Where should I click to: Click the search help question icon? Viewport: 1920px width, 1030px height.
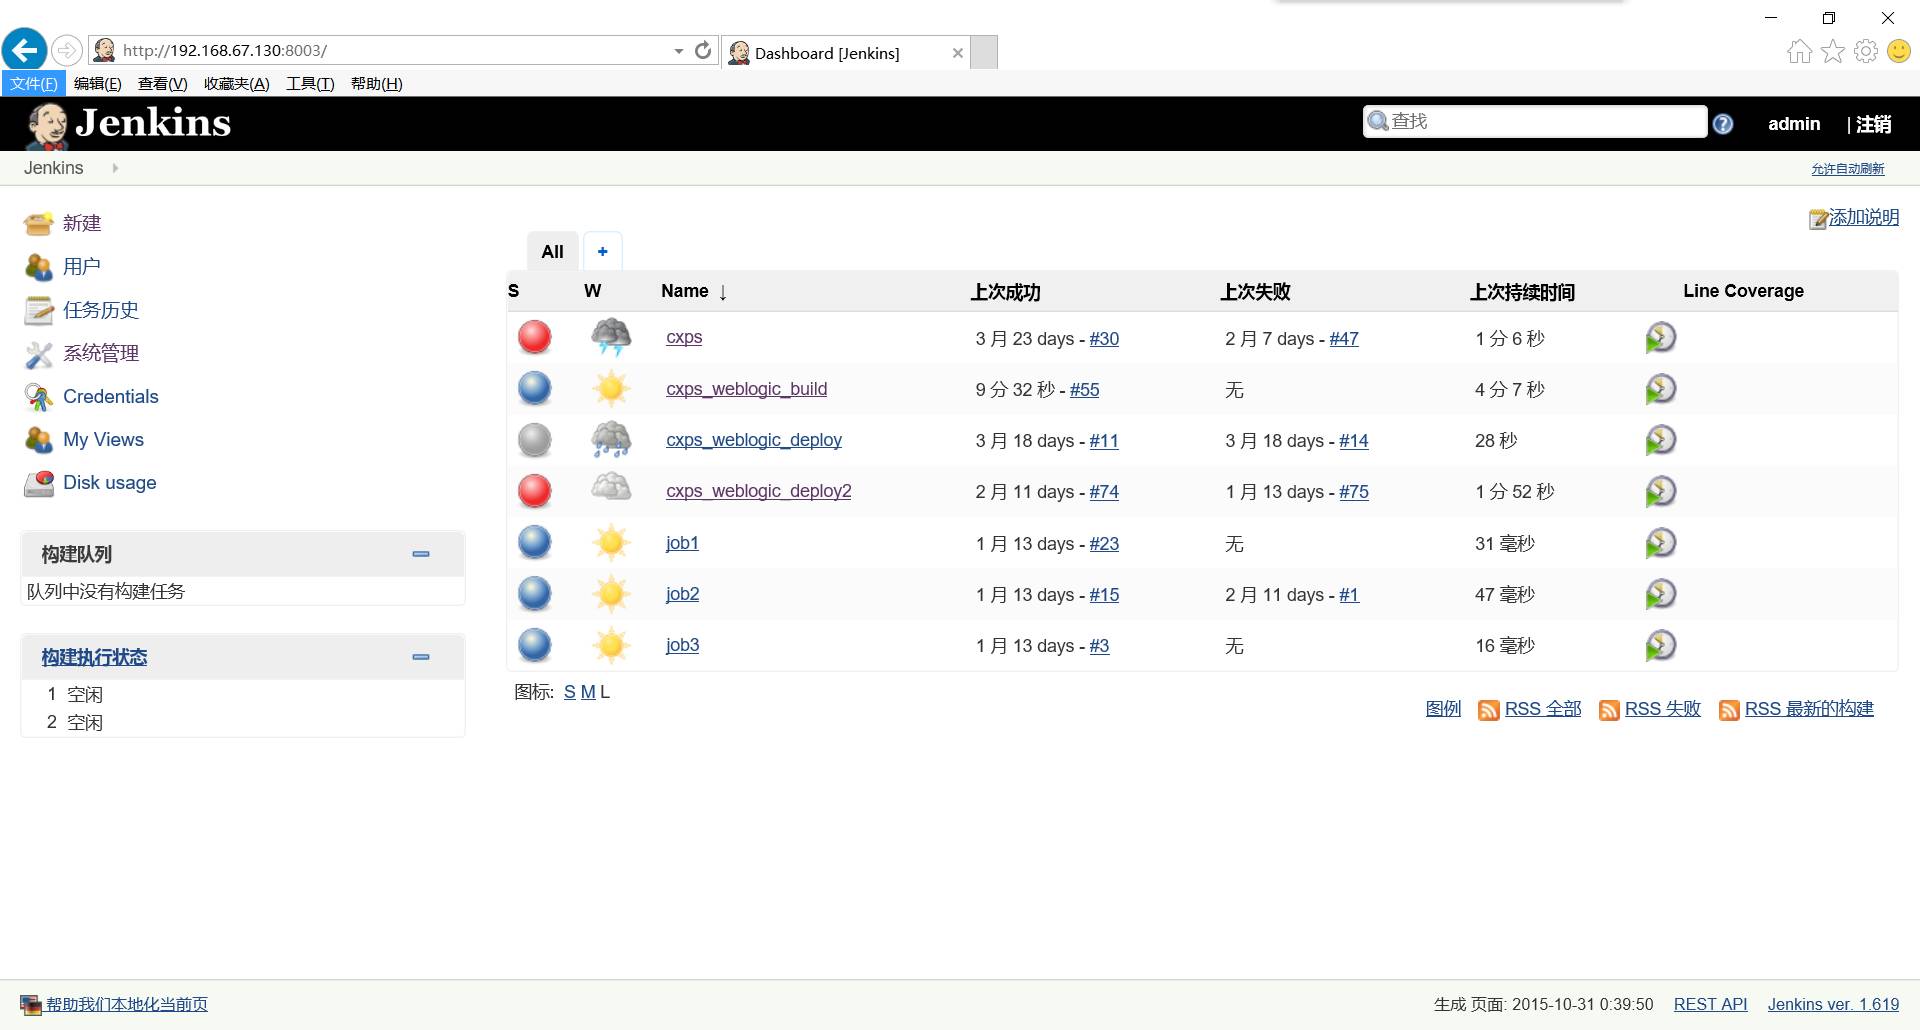click(1723, 124)
